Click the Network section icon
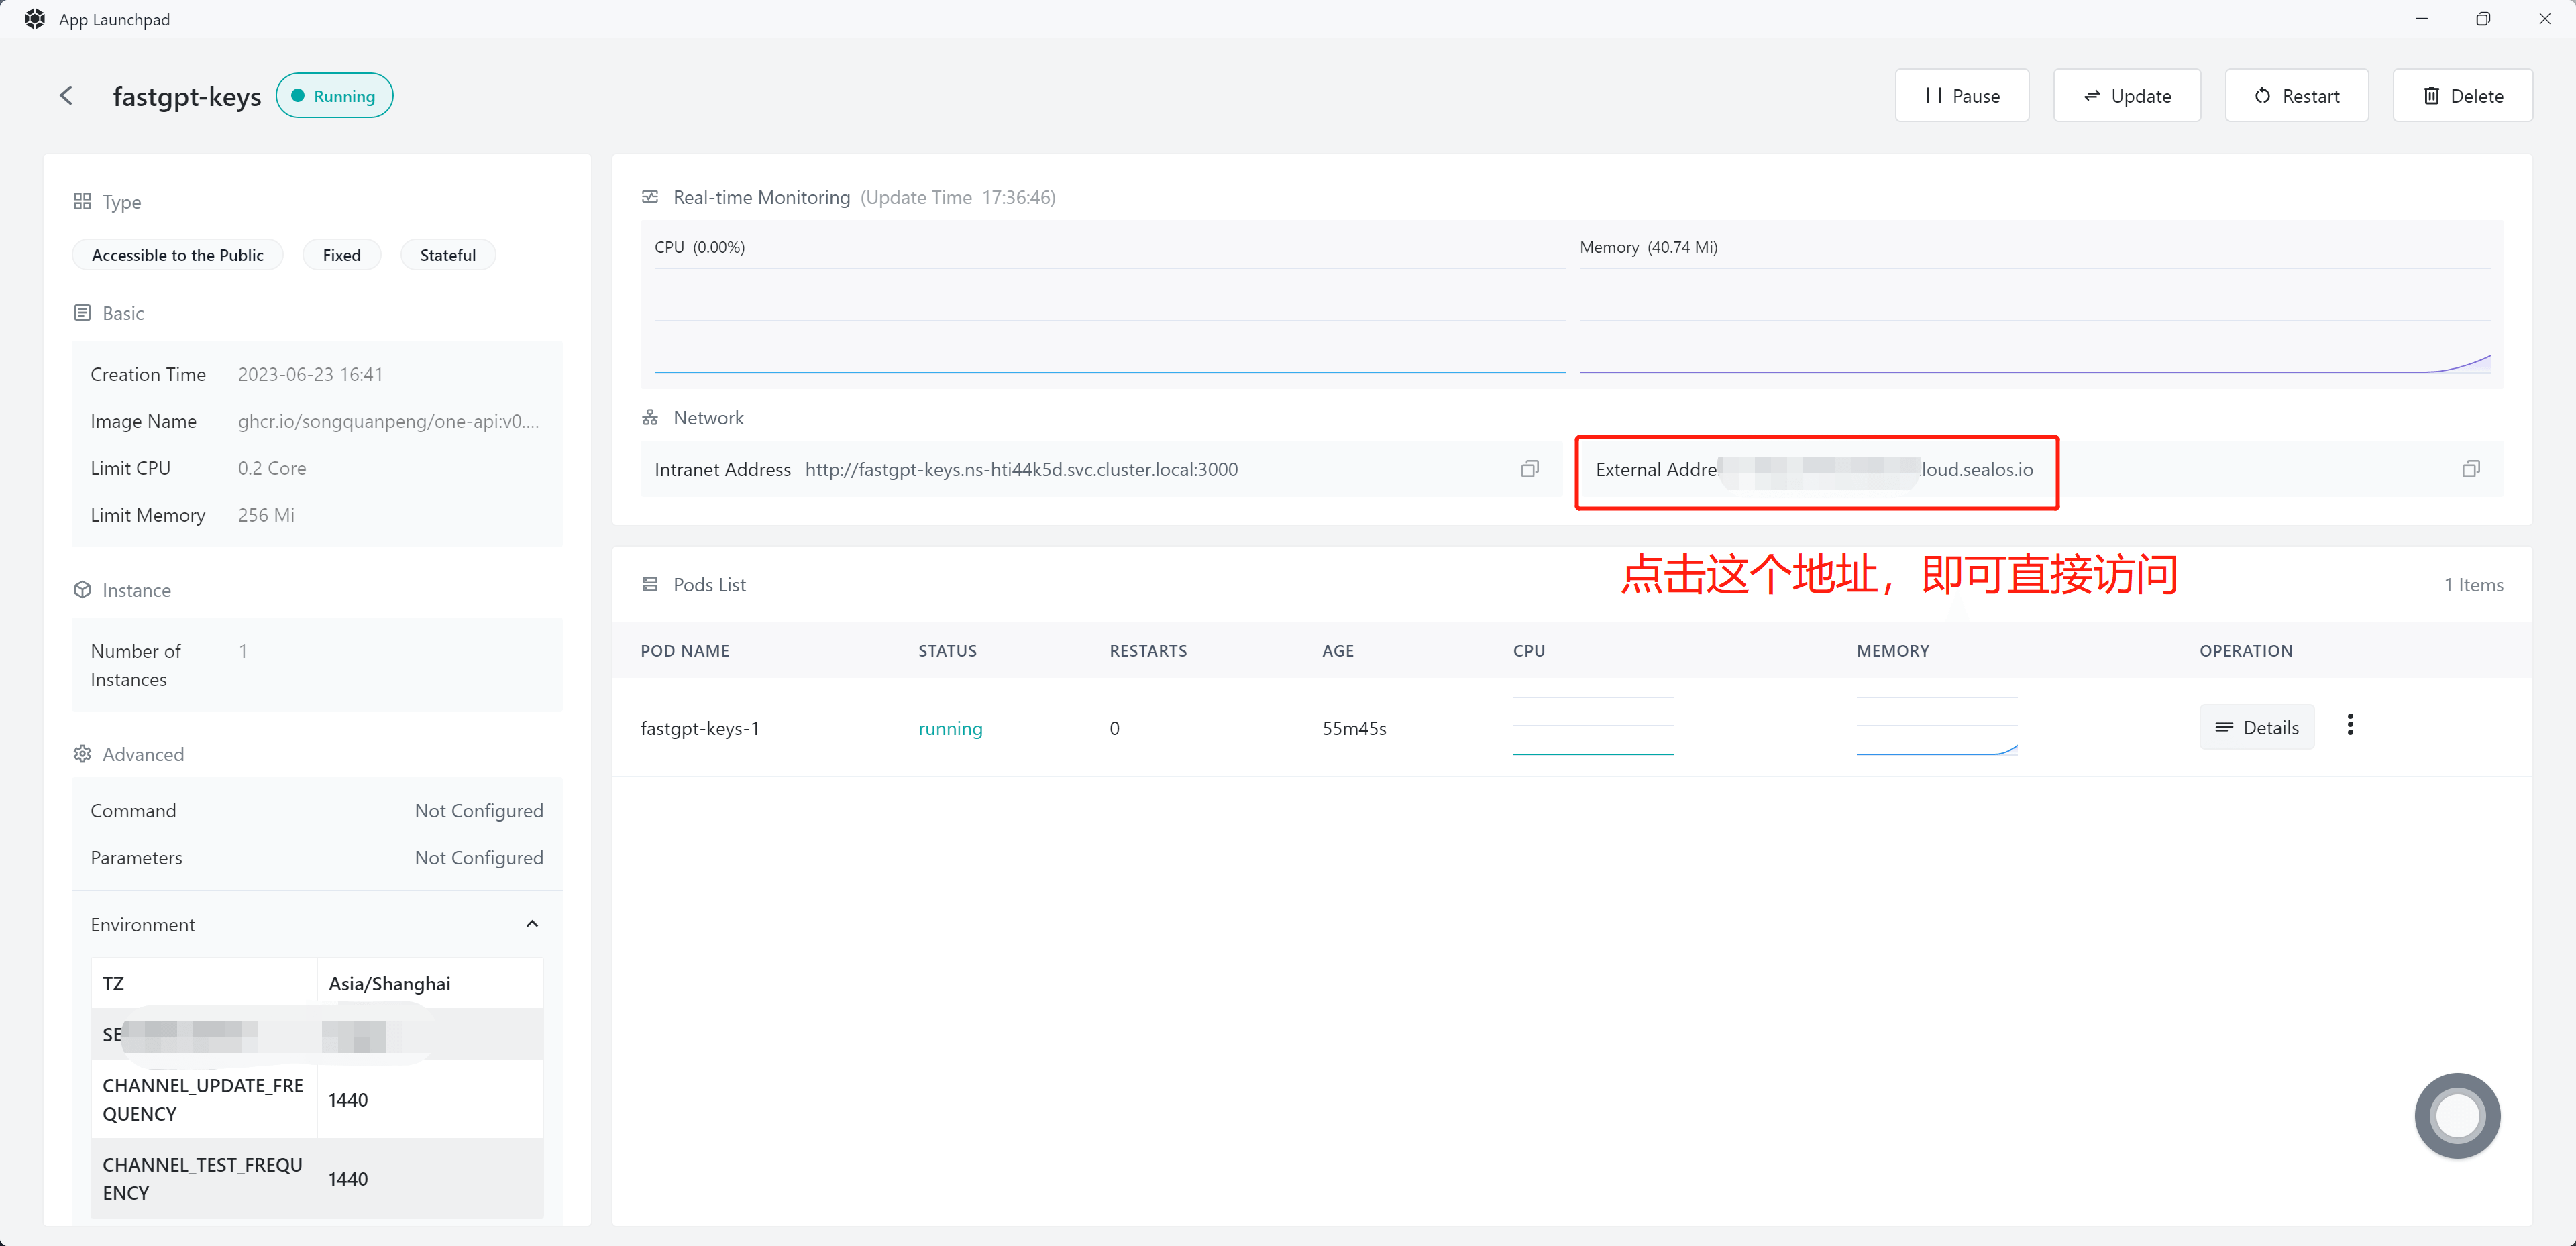Screen dimensions: 2576x1246 650,417
